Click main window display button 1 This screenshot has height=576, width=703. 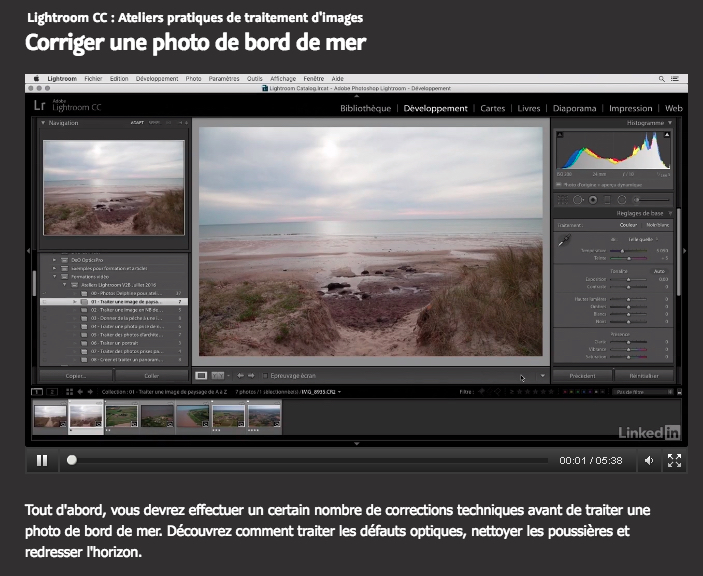pos(37,392)
